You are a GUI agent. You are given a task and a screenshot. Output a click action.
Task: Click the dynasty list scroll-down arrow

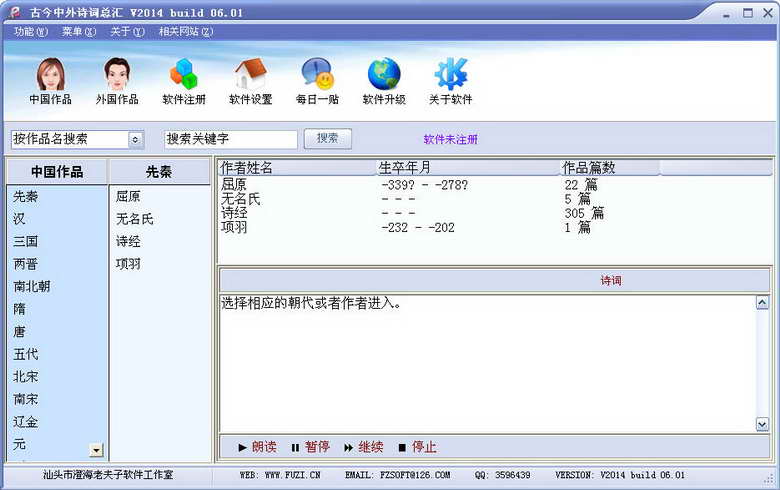(97, 450)
